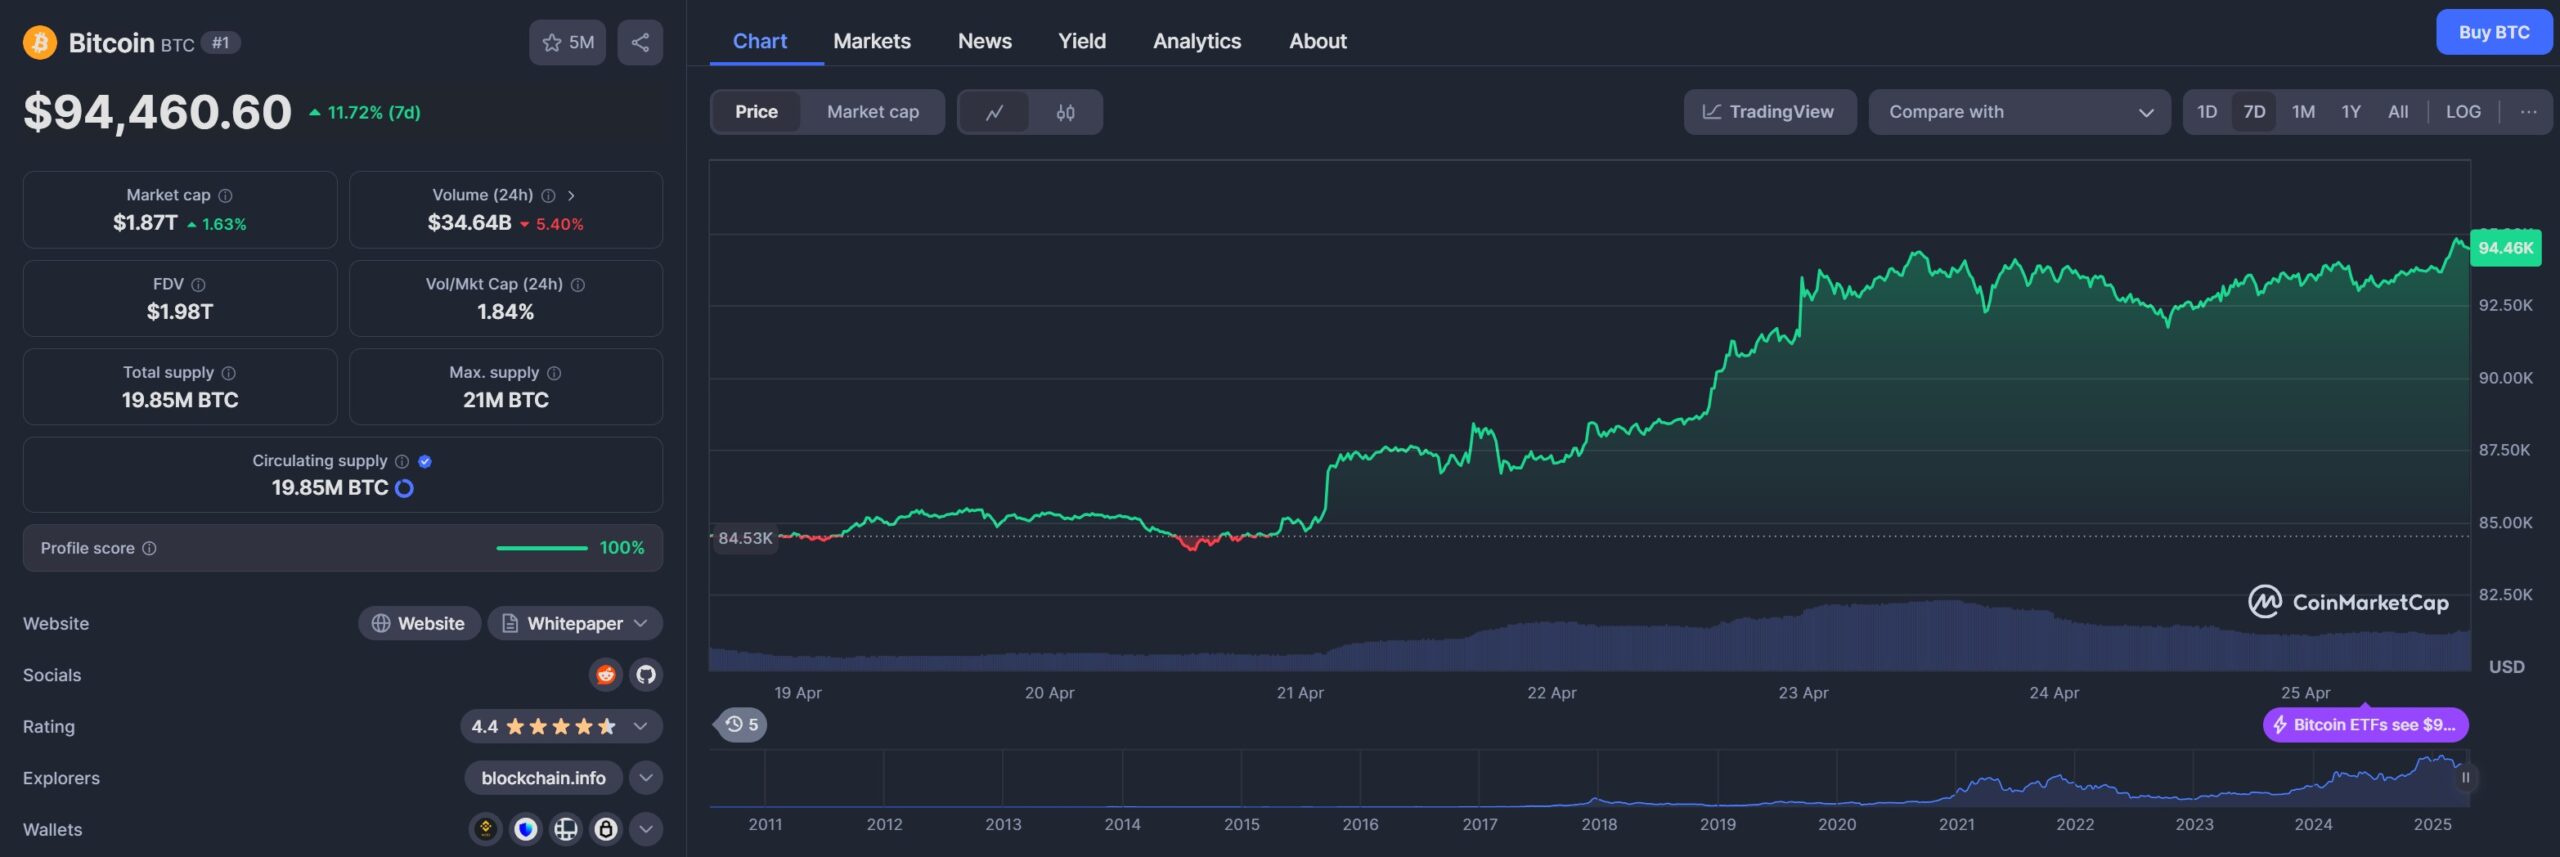Click the 84.53K baseline price label

[745, 538]
